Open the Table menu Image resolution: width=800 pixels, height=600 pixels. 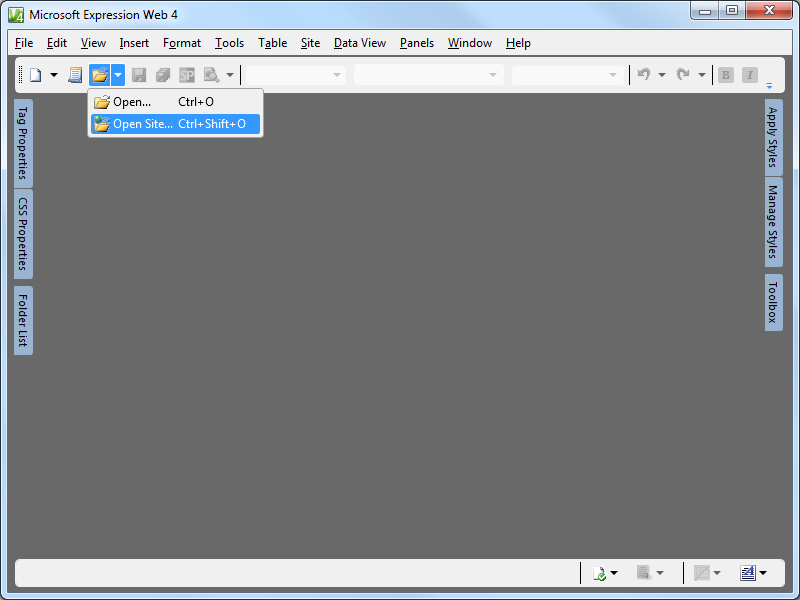[x=272, y=43]
